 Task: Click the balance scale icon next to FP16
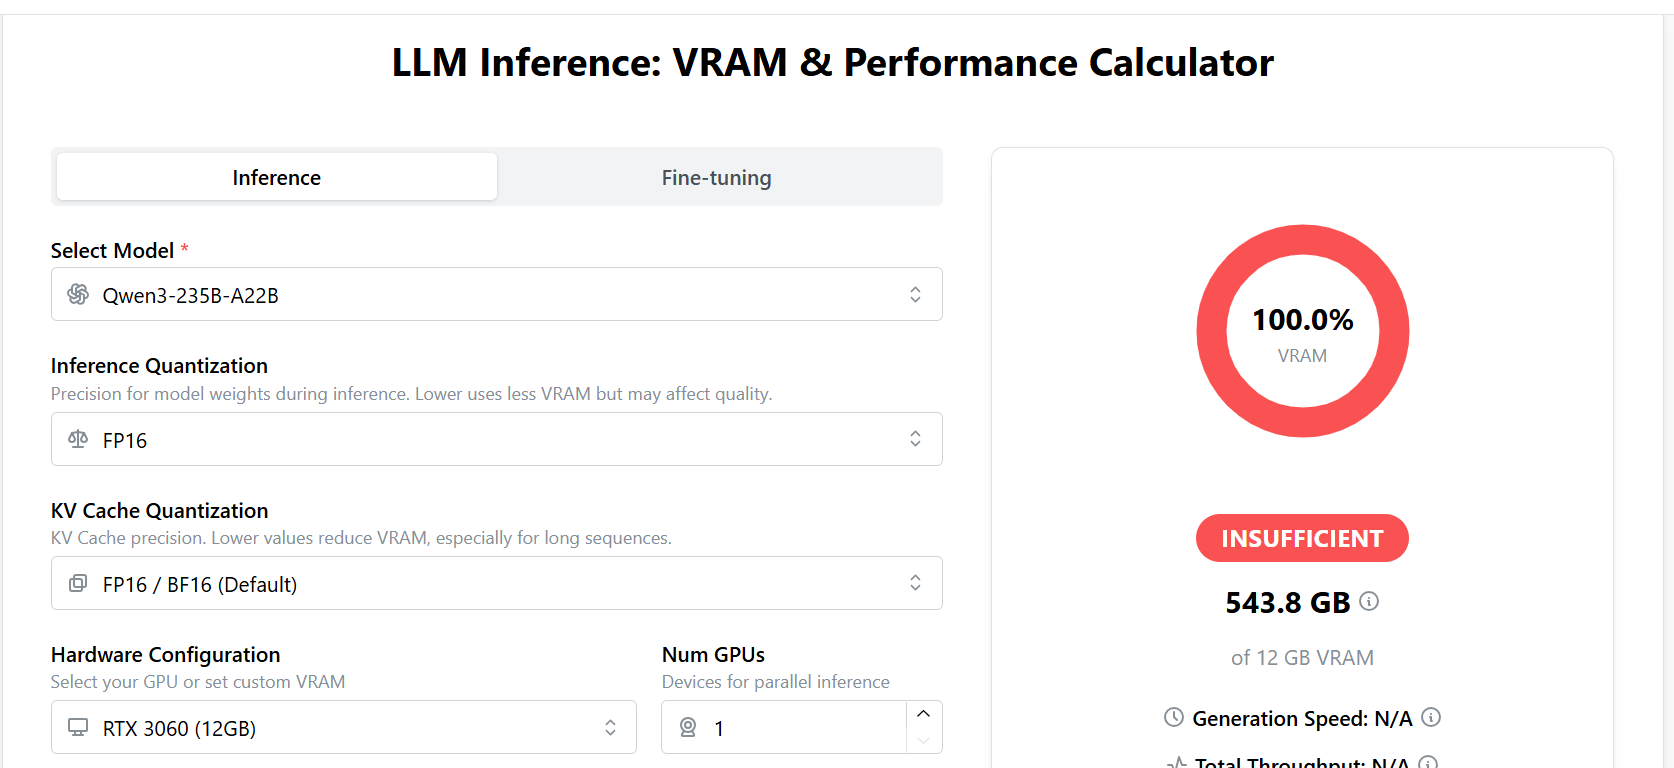pos(78,439)
